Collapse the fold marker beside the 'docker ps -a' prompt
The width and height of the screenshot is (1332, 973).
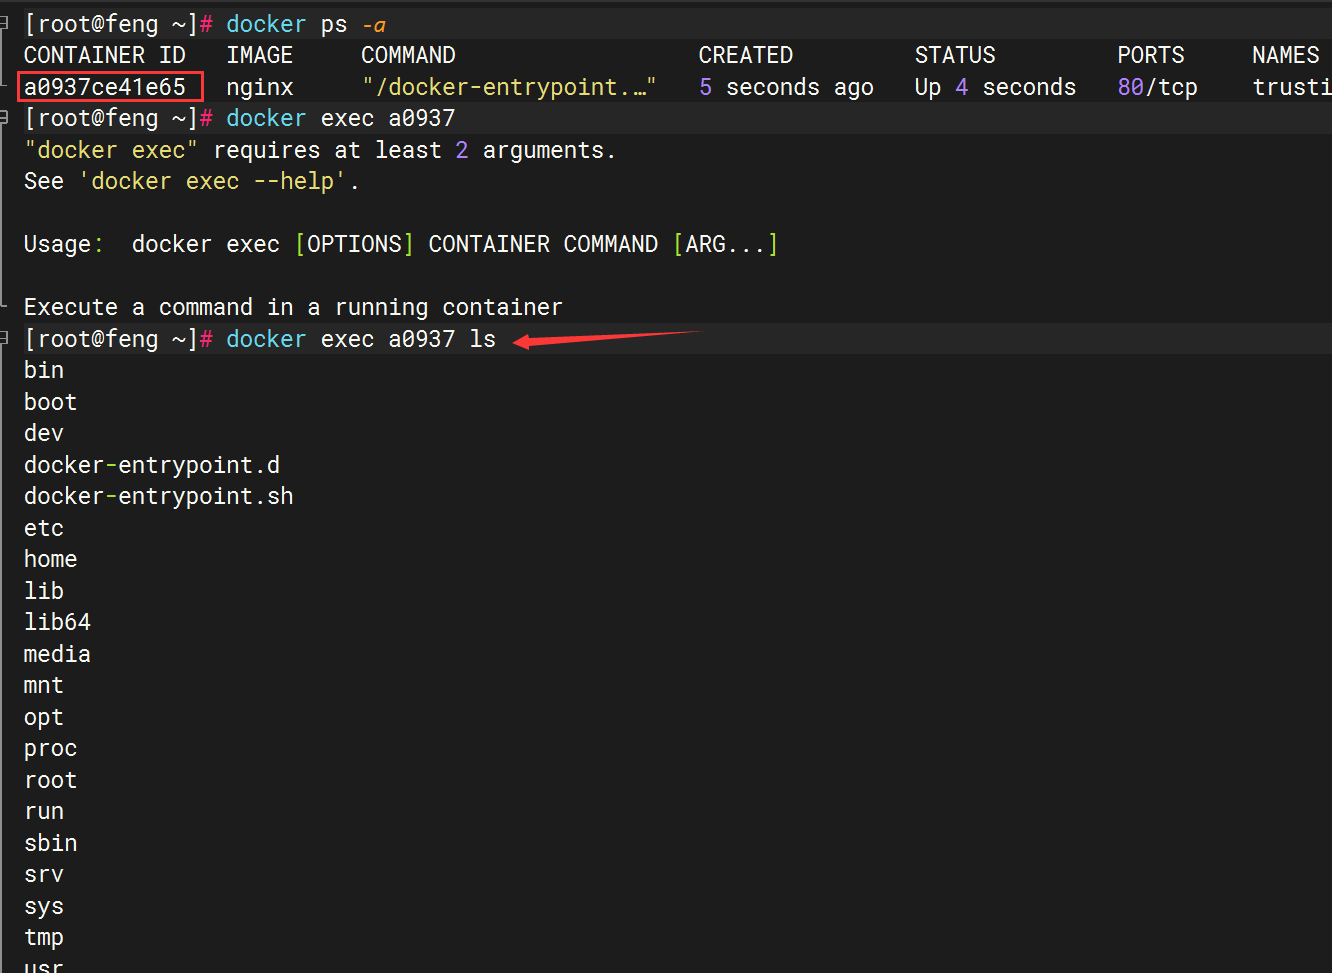click(x=4, y=23)
